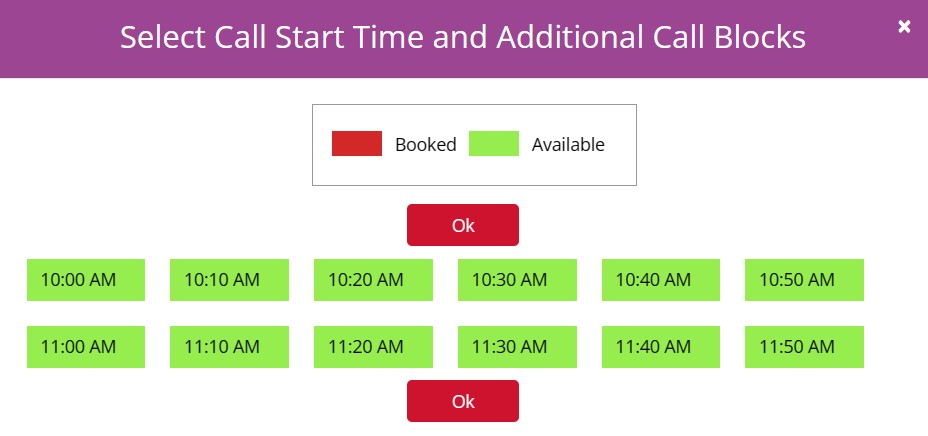This screenshot has height=436, width=928.
Task: Pick the 11:10 AM call block
Action: point(229,347)
